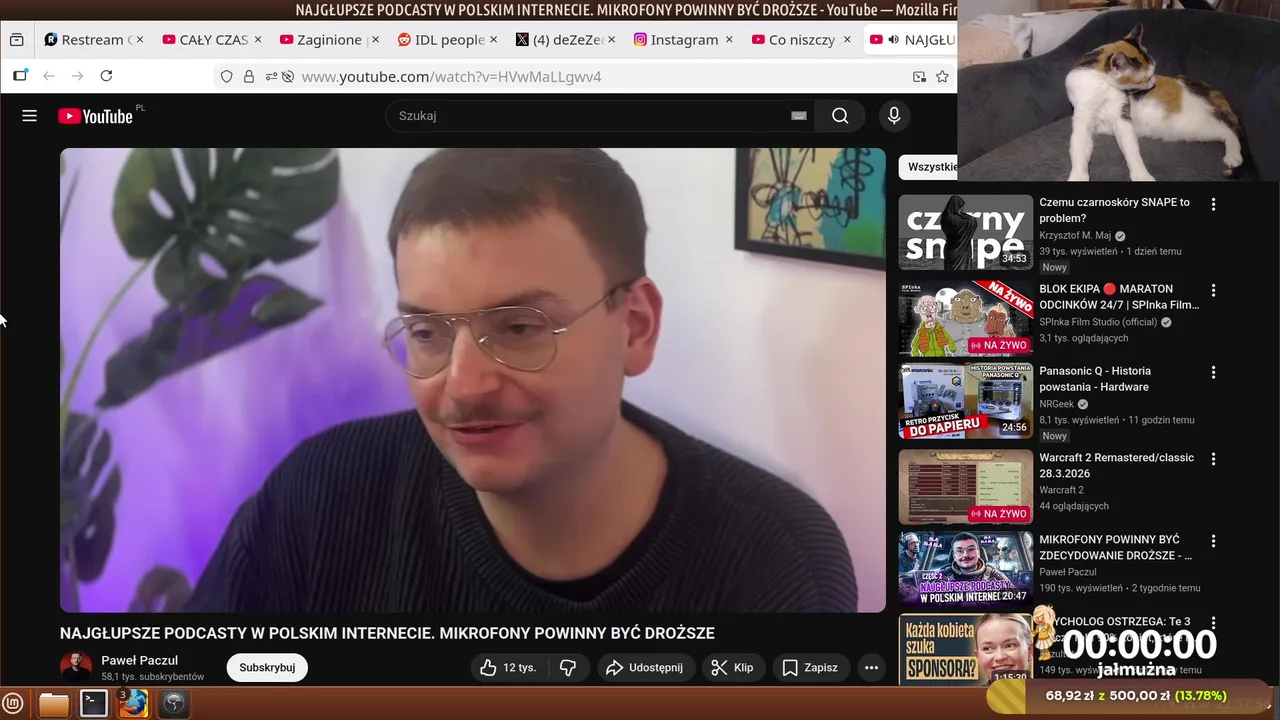Save the video with the Zapisz button
Screen dimensions: 1280x720
point(810,668)
